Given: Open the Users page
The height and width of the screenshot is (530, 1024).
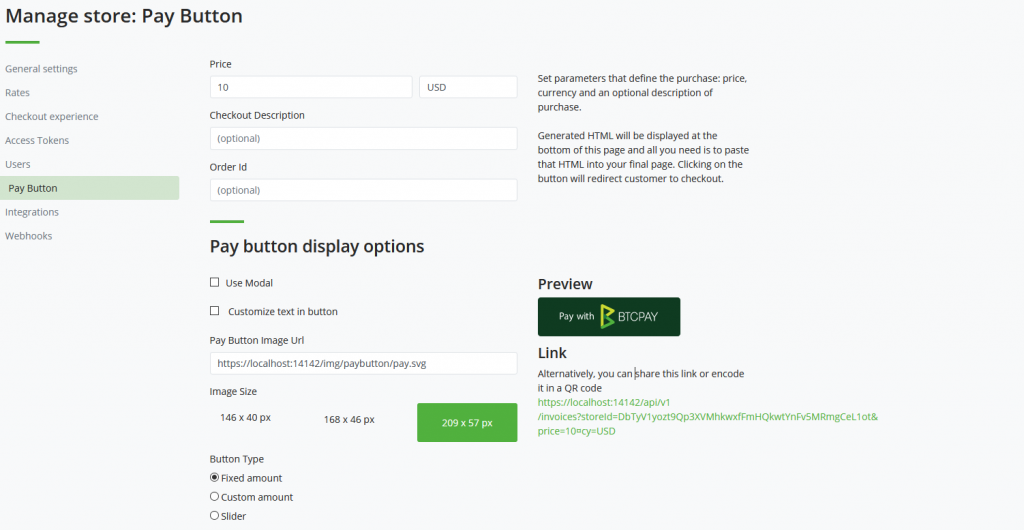Looking at the screenshot, I should coord(18,164).
